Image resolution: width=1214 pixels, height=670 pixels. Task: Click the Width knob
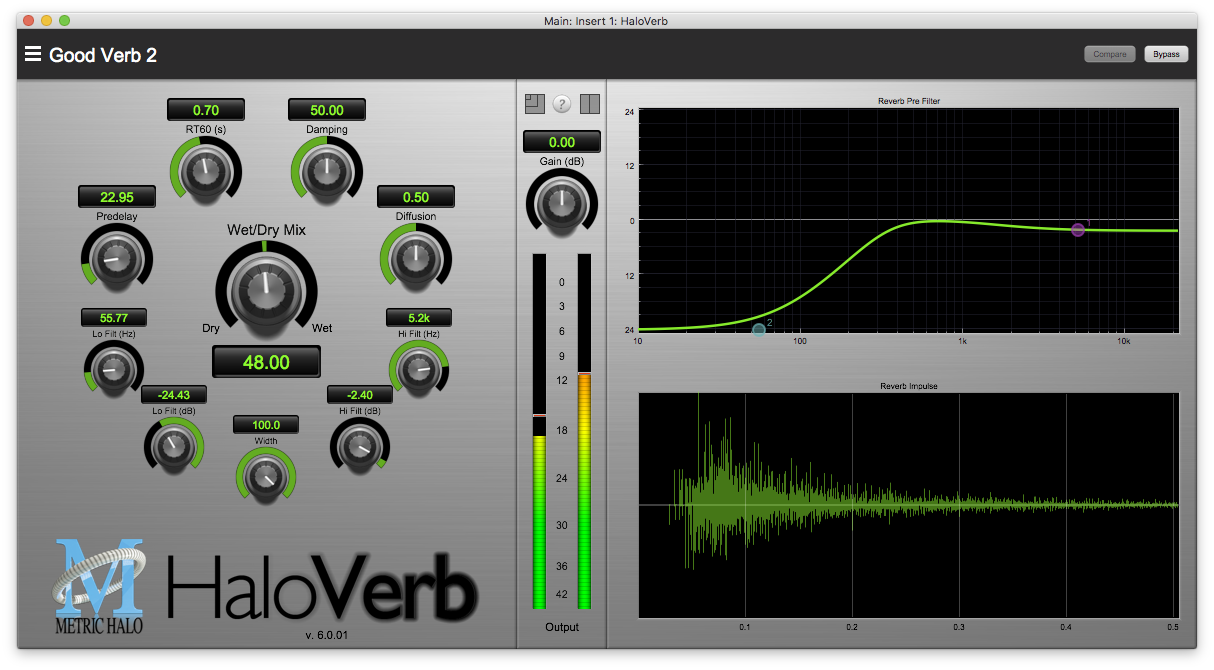(265, 477)
